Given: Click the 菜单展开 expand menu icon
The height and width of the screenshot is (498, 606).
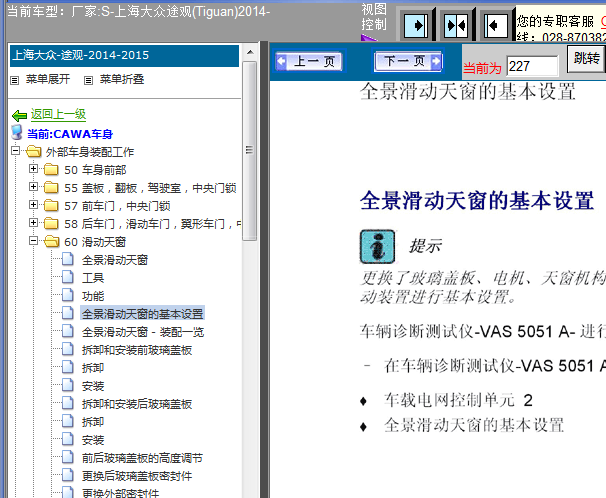Looking at the screenshot, I should point(15,80).
